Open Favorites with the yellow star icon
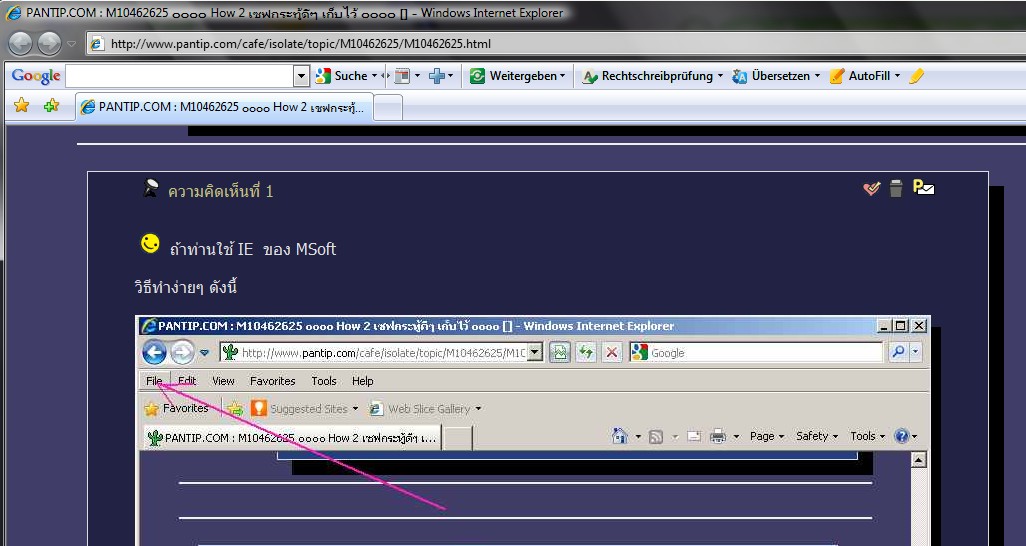 click(22, 105)
